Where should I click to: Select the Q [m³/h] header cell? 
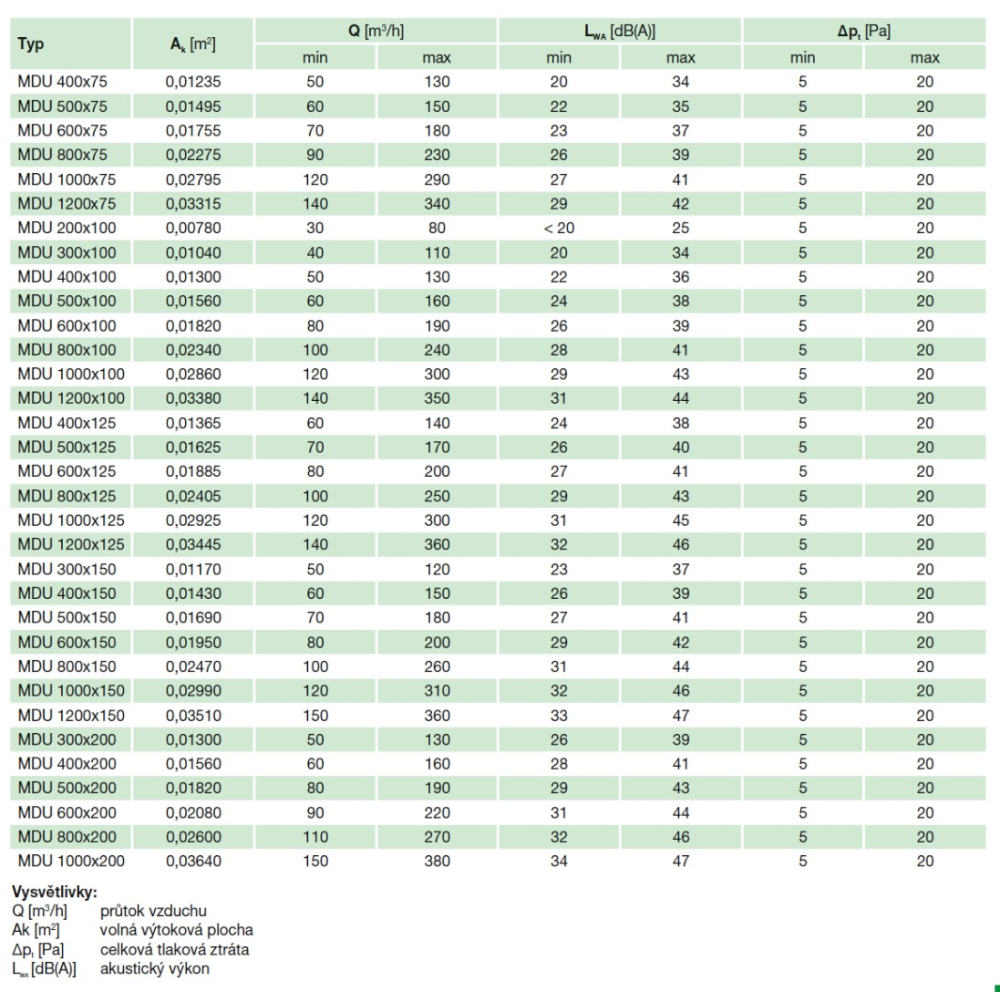[x=375, y=33]
